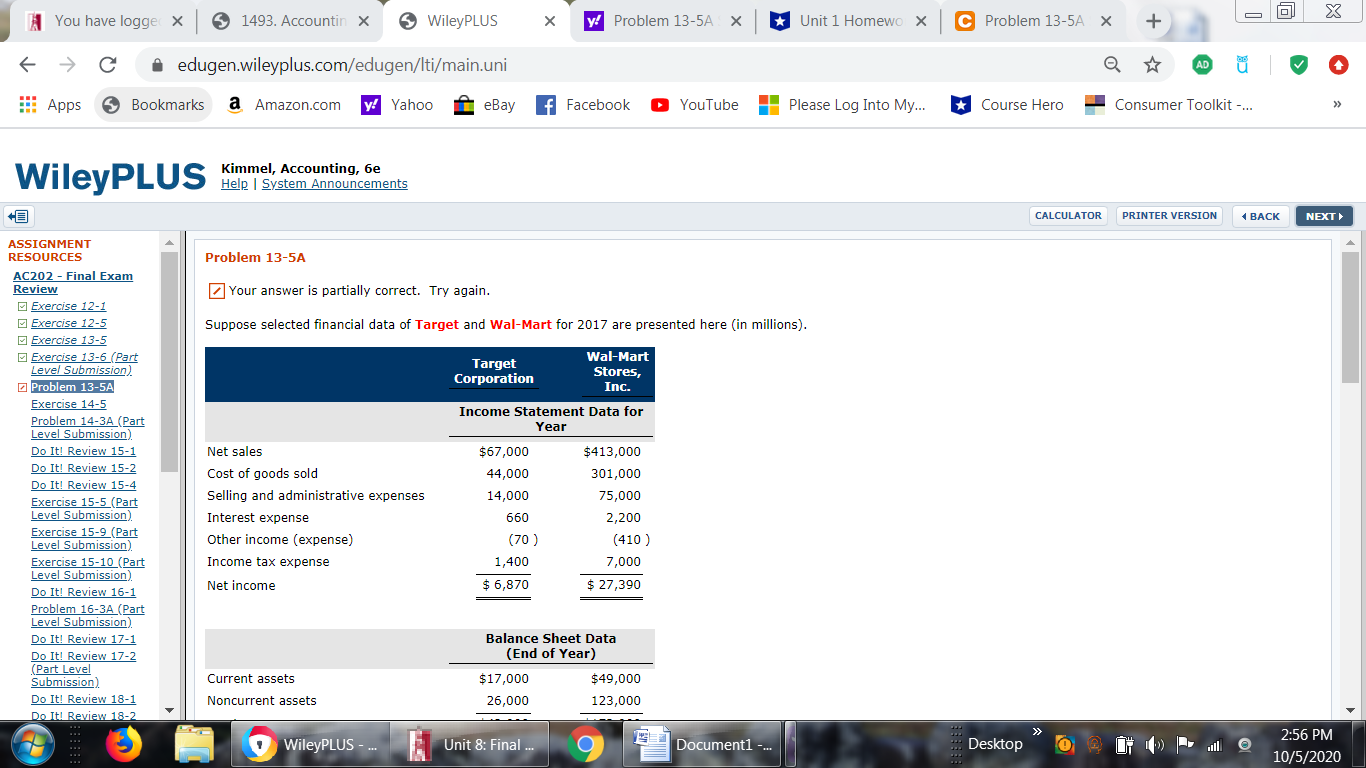Open the Bookmarks folder in bookmarks bar
1366x768 pixels.
(x=153, y=105)
